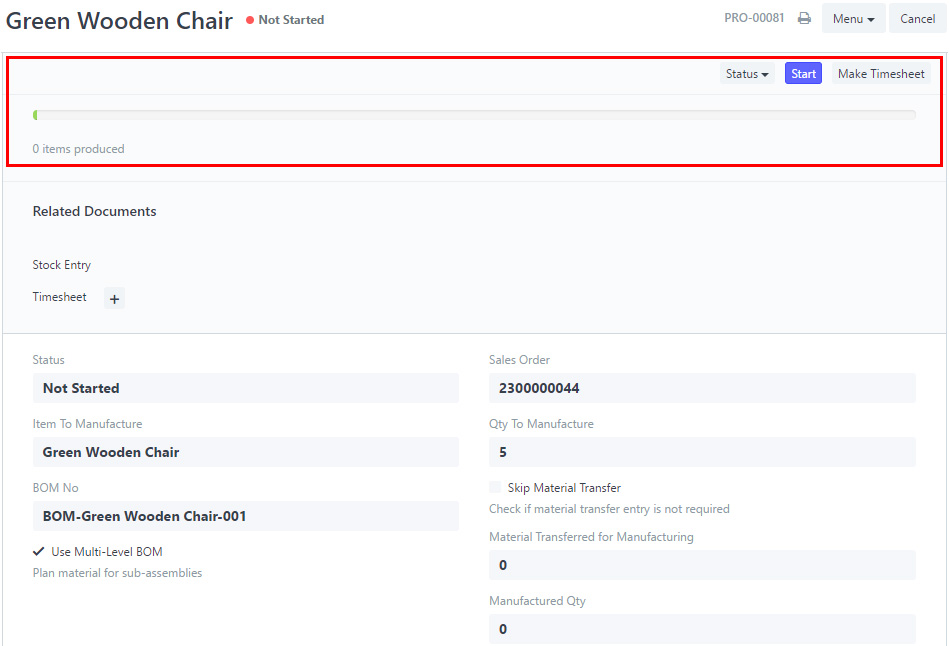Click the Qty To Manufacture field

point(702,452)
